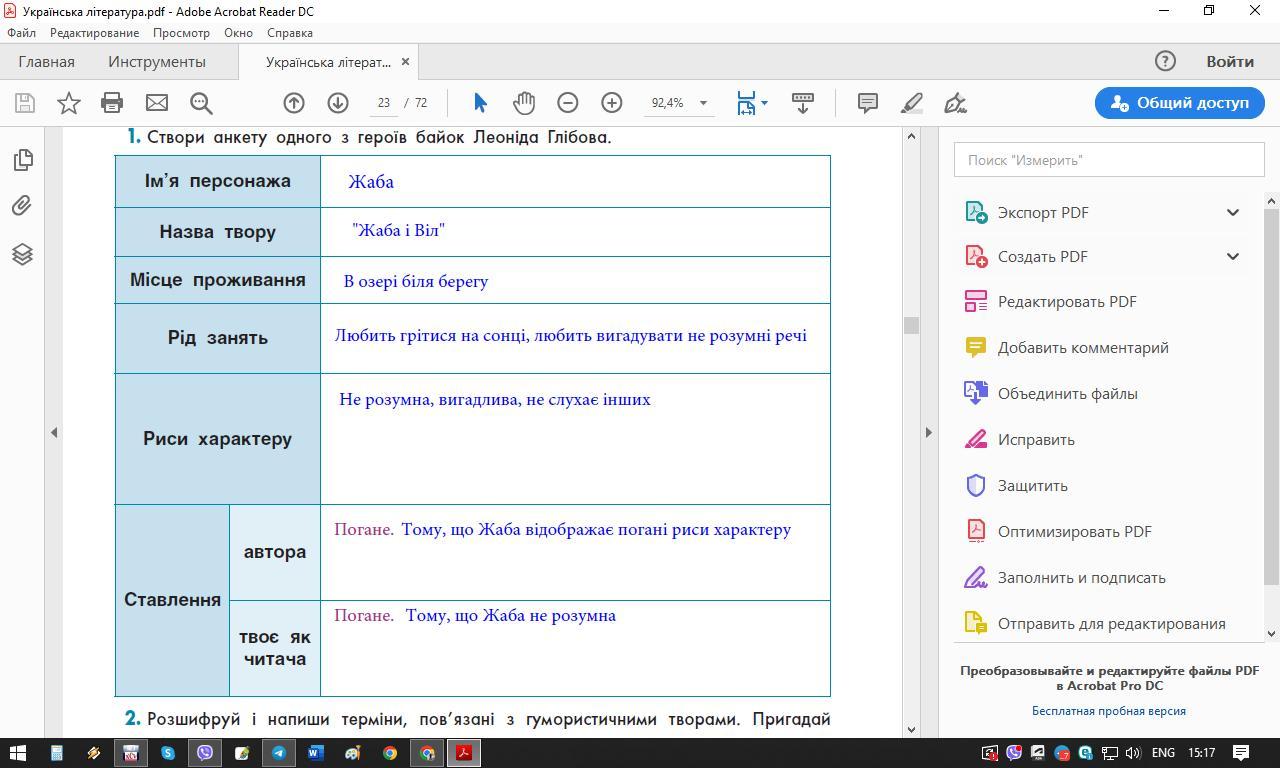Collapse the right tools pane arrow
1280x768 pixels.
[928, 432]
